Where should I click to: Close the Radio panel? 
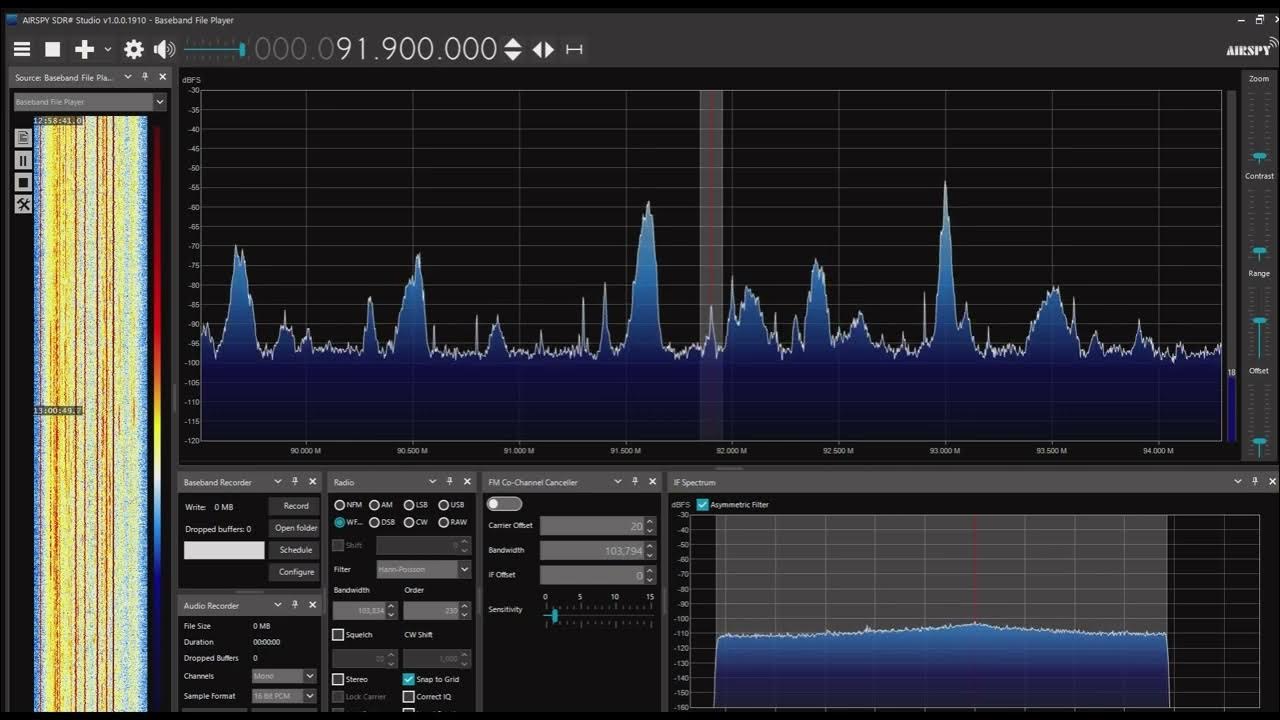tap(467, 482)
